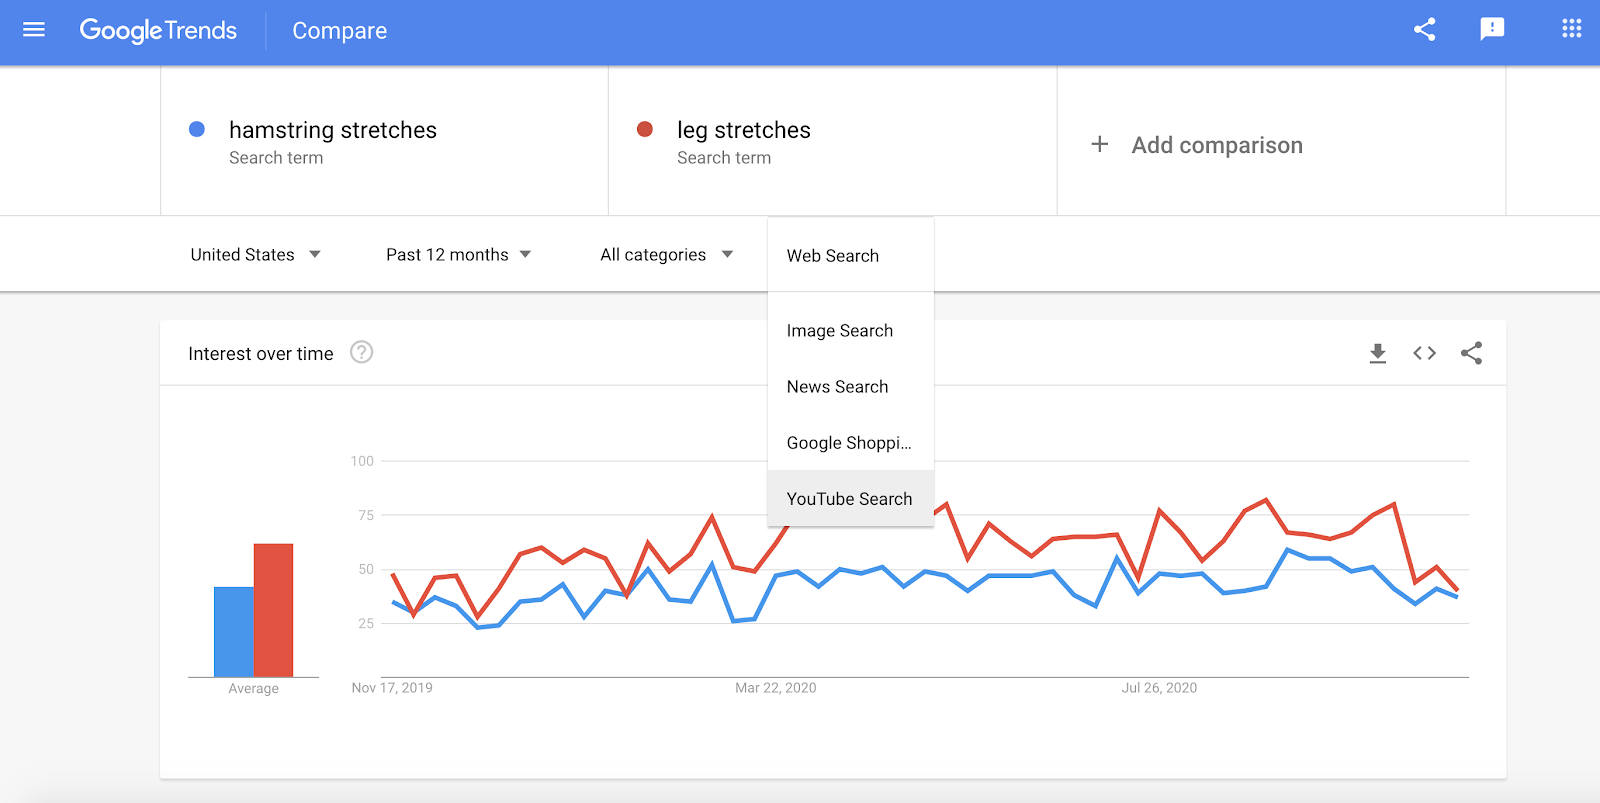Open the Interest over time help icon

(x=361, y=352)
